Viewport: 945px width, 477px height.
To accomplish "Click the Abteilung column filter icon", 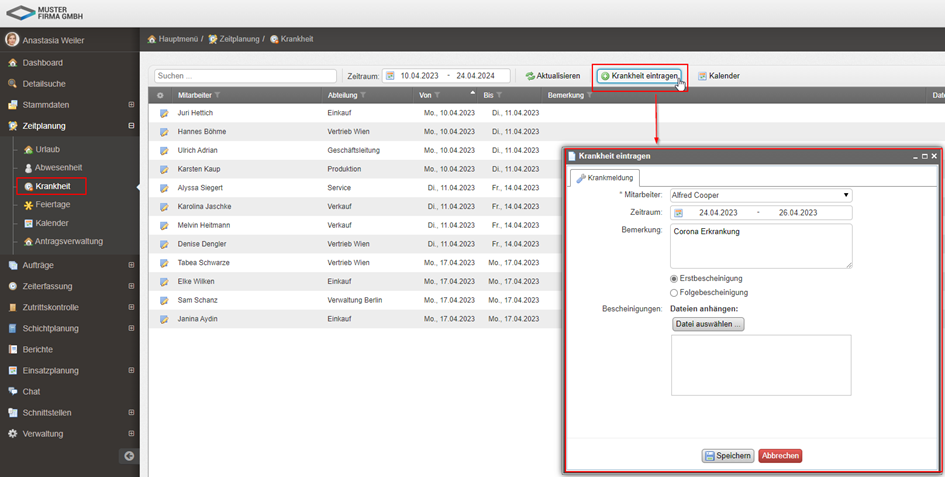I will 363,95.
